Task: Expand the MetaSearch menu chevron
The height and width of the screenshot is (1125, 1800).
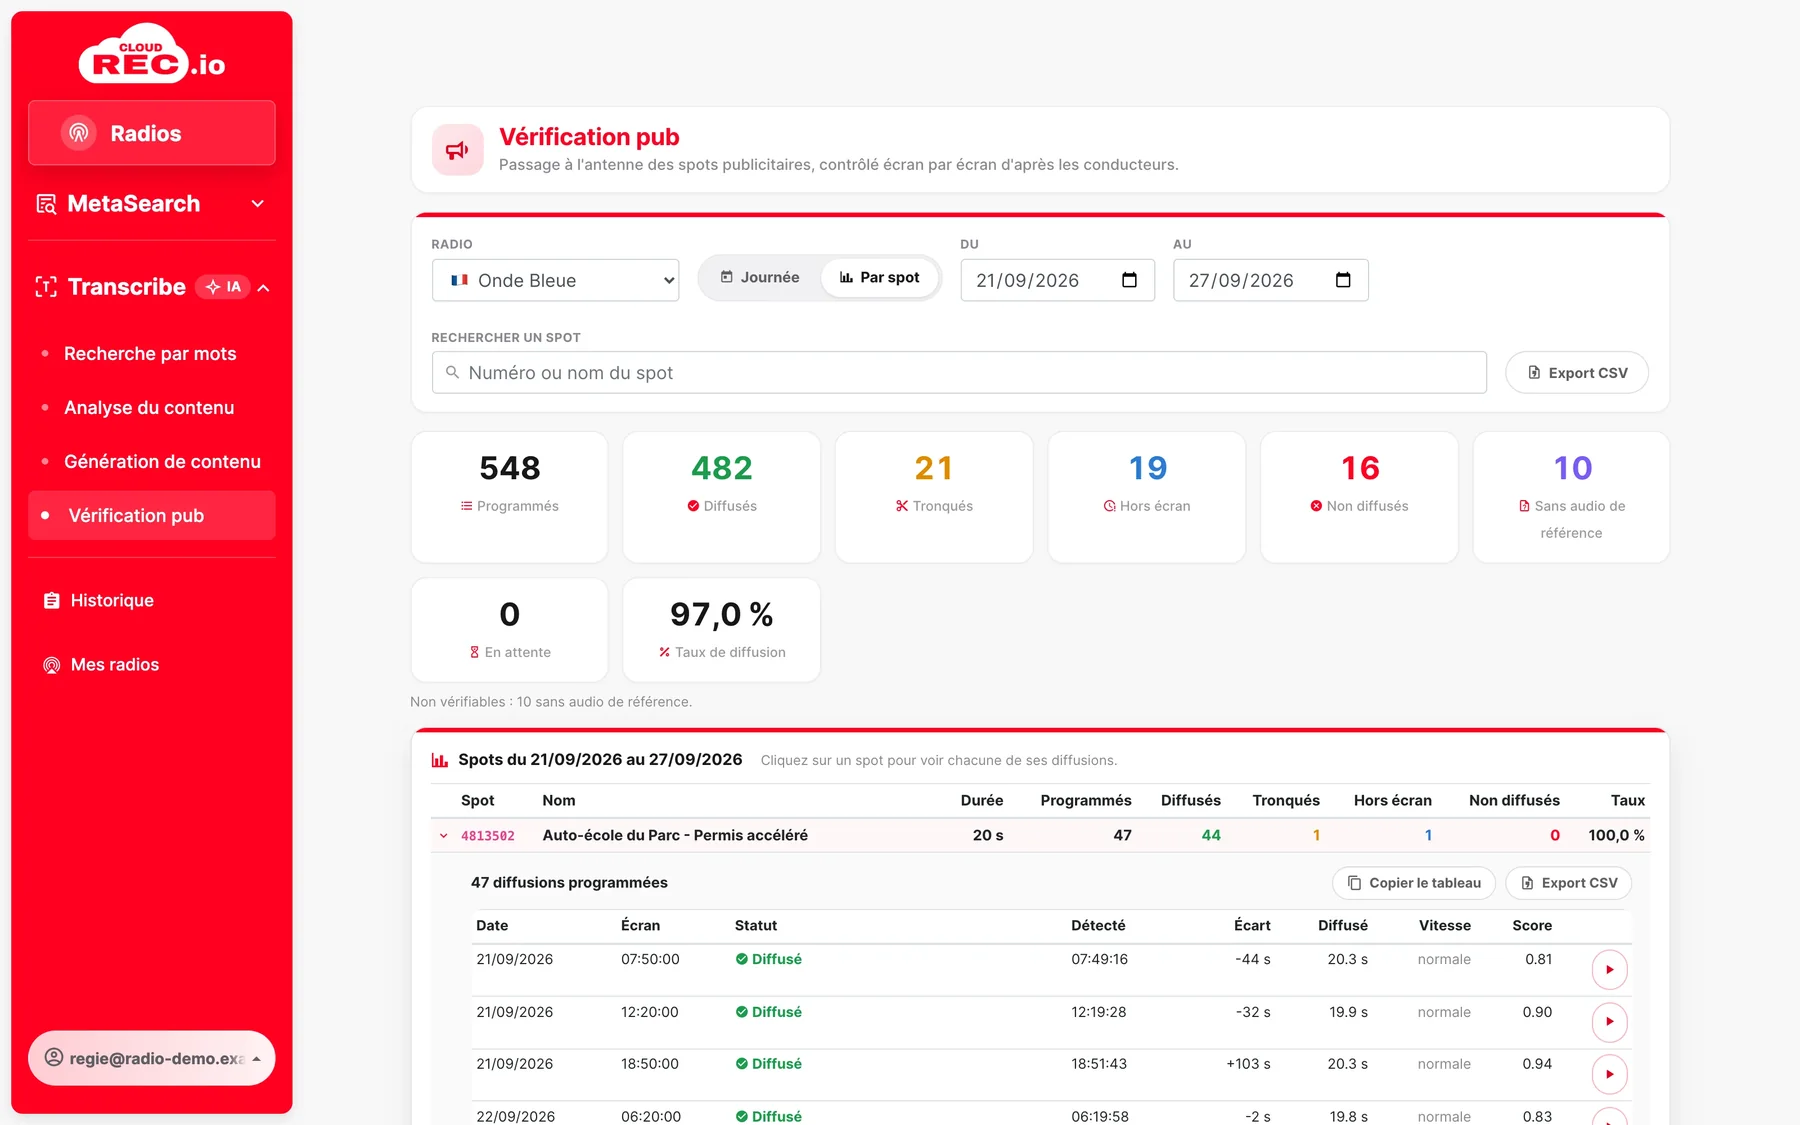Action: (258, 204)
